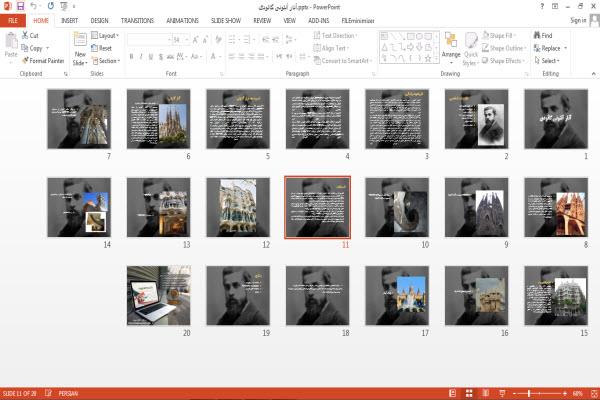Reset the slide layout
This screenshot has height=400, width=600.
coord(101,48)
